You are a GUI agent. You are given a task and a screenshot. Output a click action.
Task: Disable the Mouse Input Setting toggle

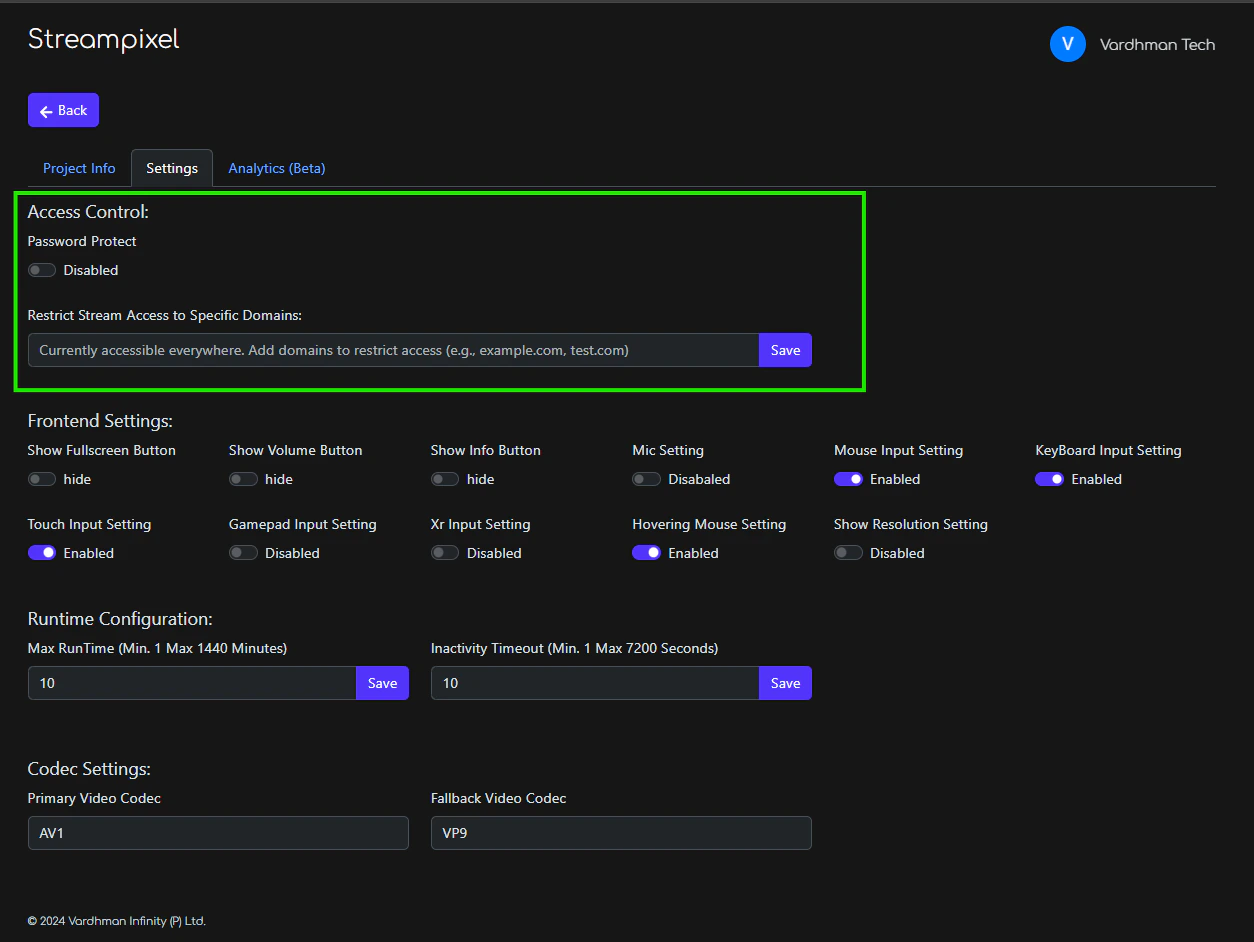pos(848,479)
